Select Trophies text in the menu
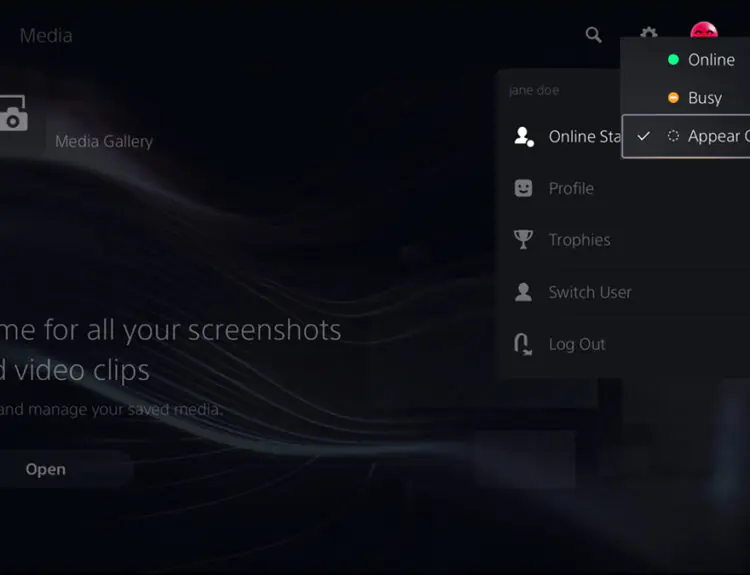Screen dimensions: 750x575 579,240
